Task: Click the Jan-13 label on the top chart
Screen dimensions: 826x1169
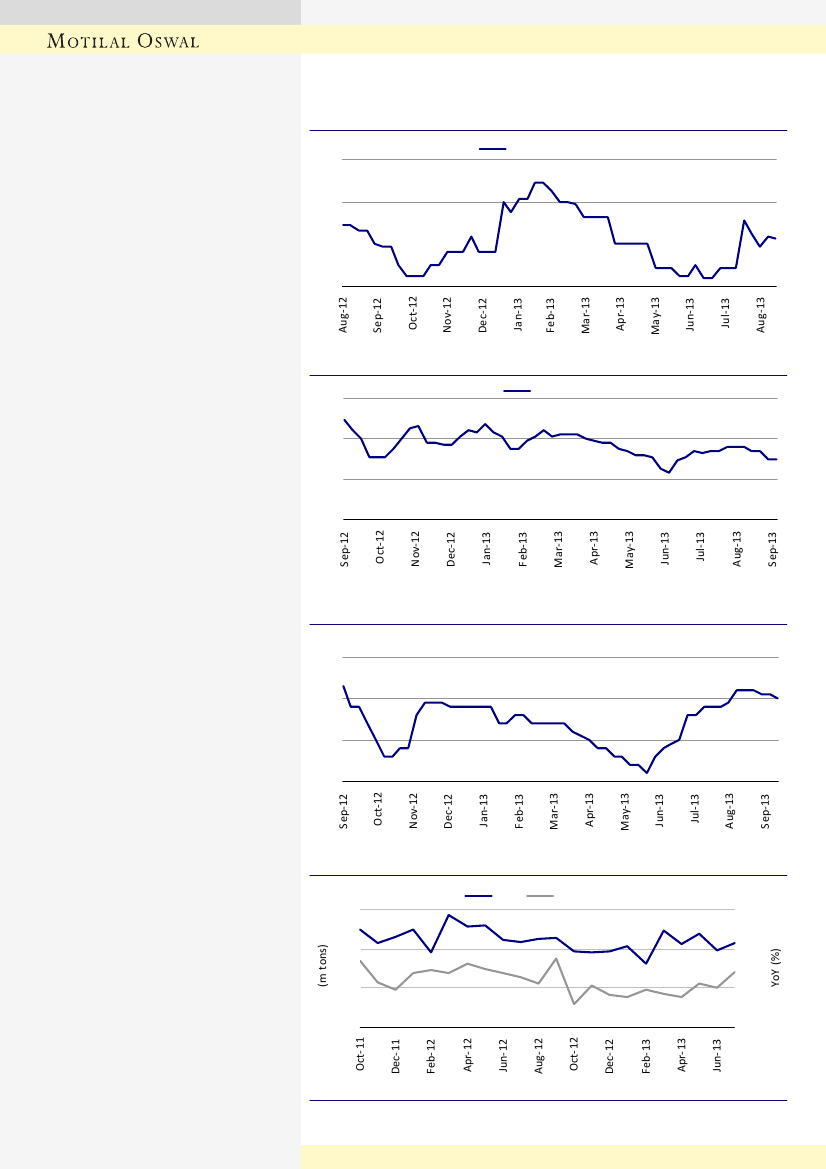Action: (x=518, y=314)
